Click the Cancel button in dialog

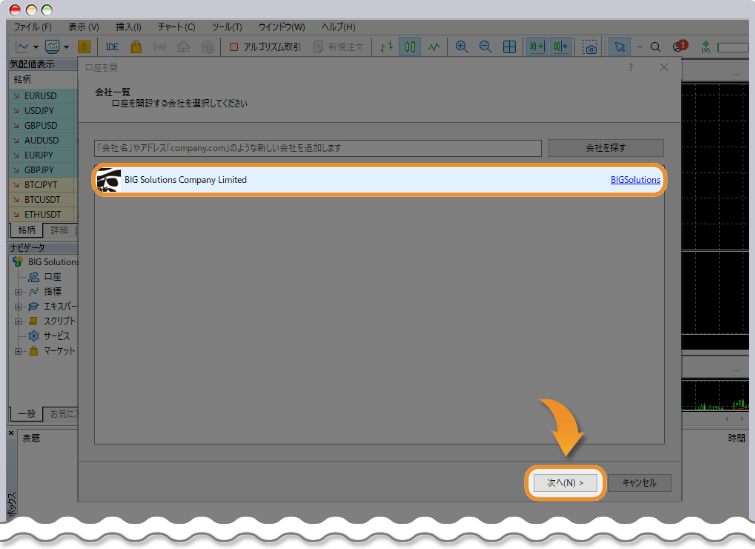tap(639, 483)
